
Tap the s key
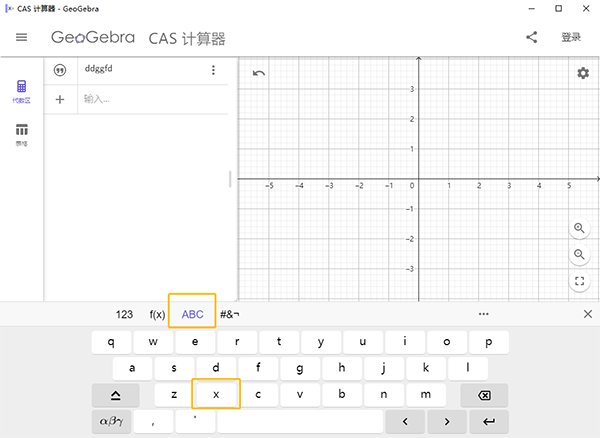click(174, 368)
